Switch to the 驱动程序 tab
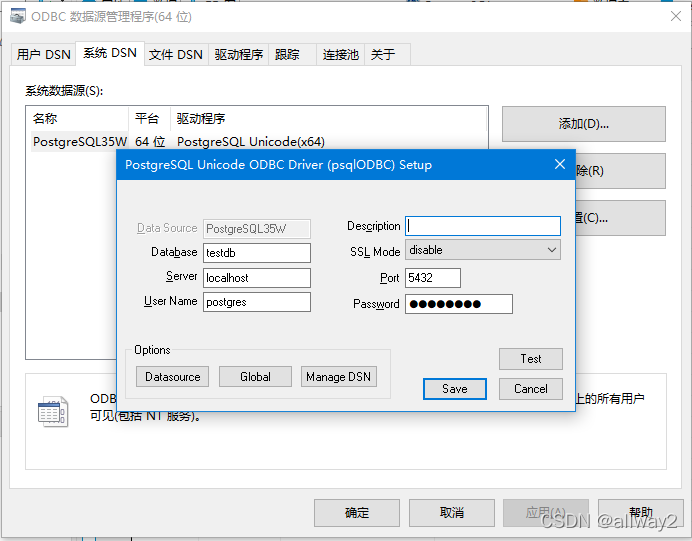 238,55
